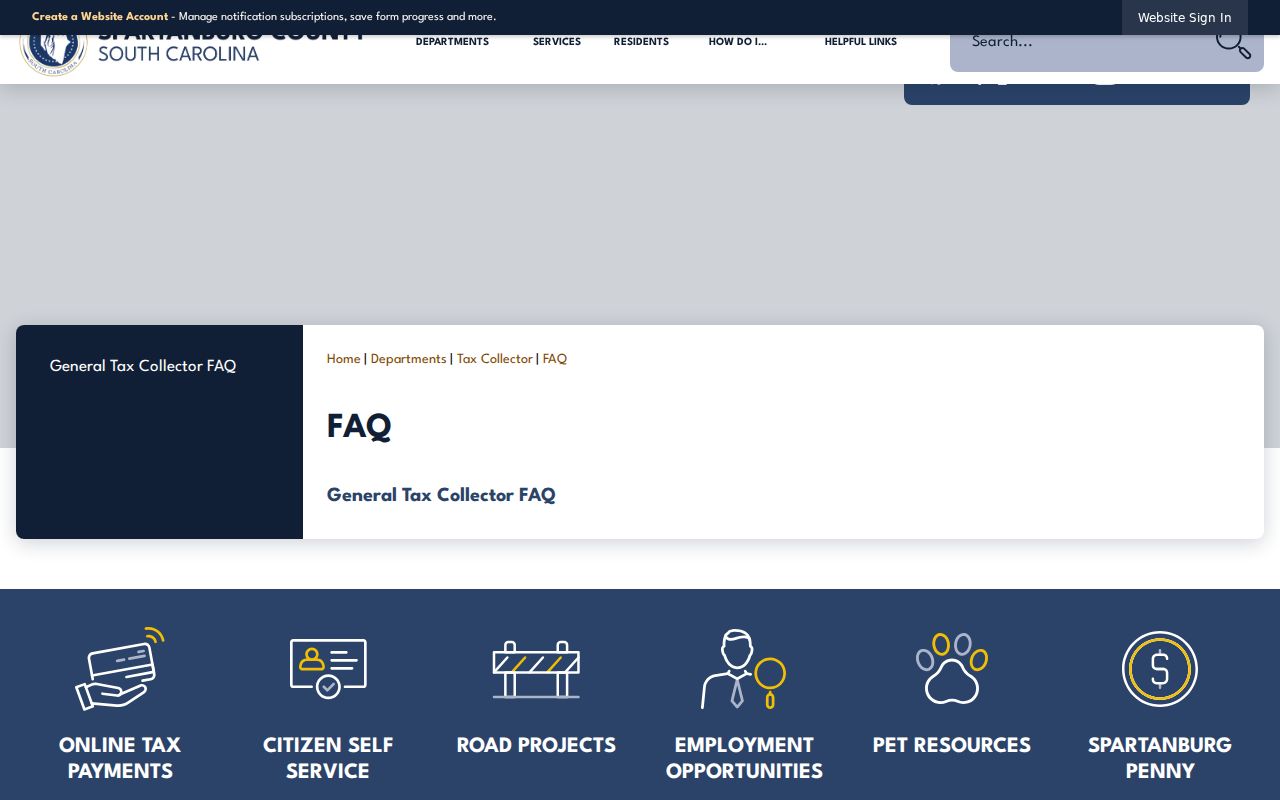Click the search magnifier icon
This screenshot has width=1280, height=800.
(x=1232, y=42)
